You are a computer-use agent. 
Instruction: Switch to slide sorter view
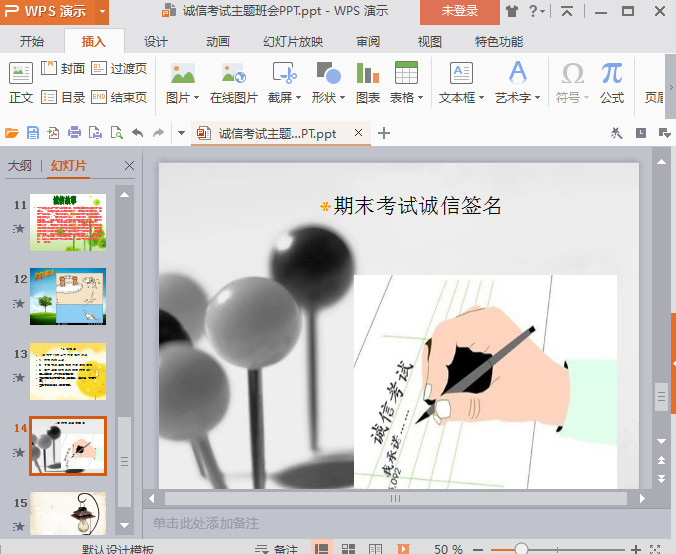click(x=348, y=548)
